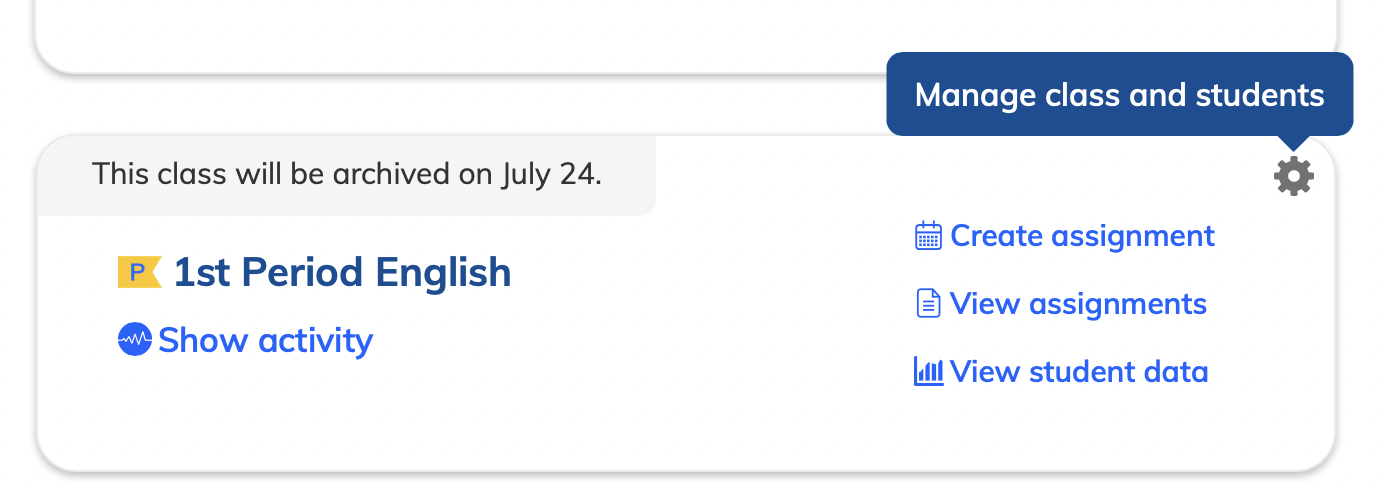Click the calendar icon beside Create assignment
The image size is (1392, 504).
[x=928, y=236]
